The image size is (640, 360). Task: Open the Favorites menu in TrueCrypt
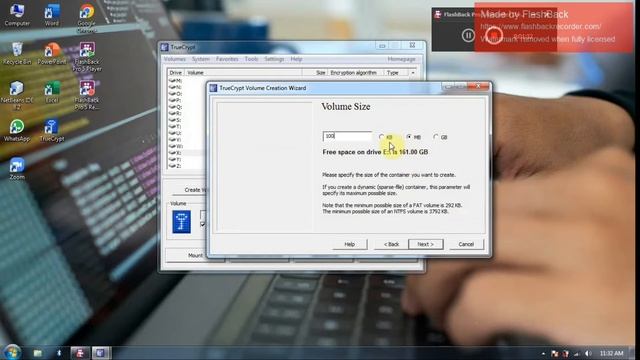pyautogui.click(x=227, y=59)
